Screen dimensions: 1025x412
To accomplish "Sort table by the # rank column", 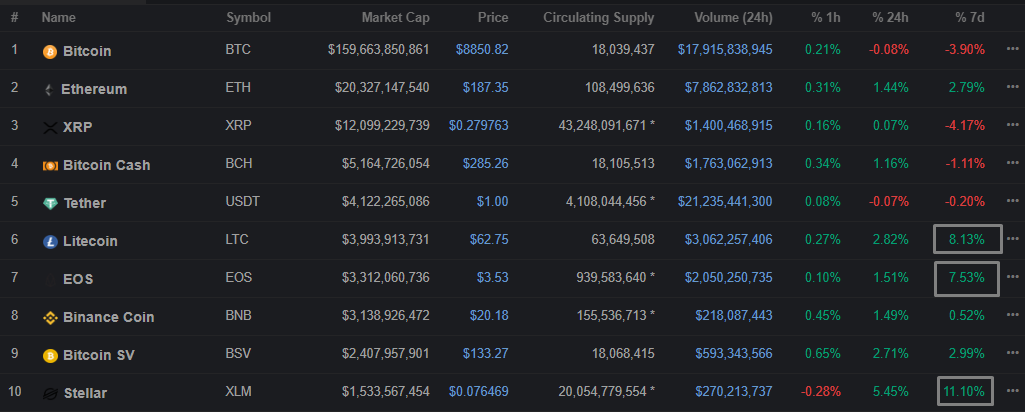I will click(x=14, y=18).
